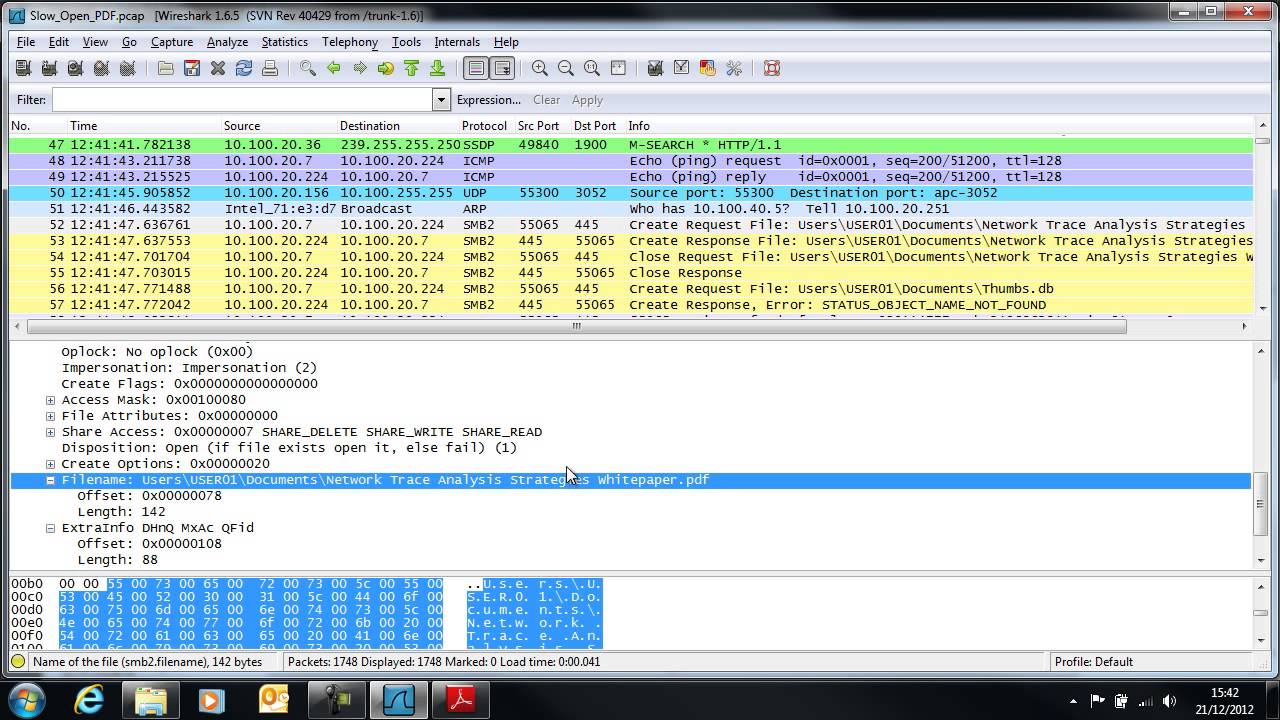
Task: Go forward in packet history arrow
Action: point(360,68)
